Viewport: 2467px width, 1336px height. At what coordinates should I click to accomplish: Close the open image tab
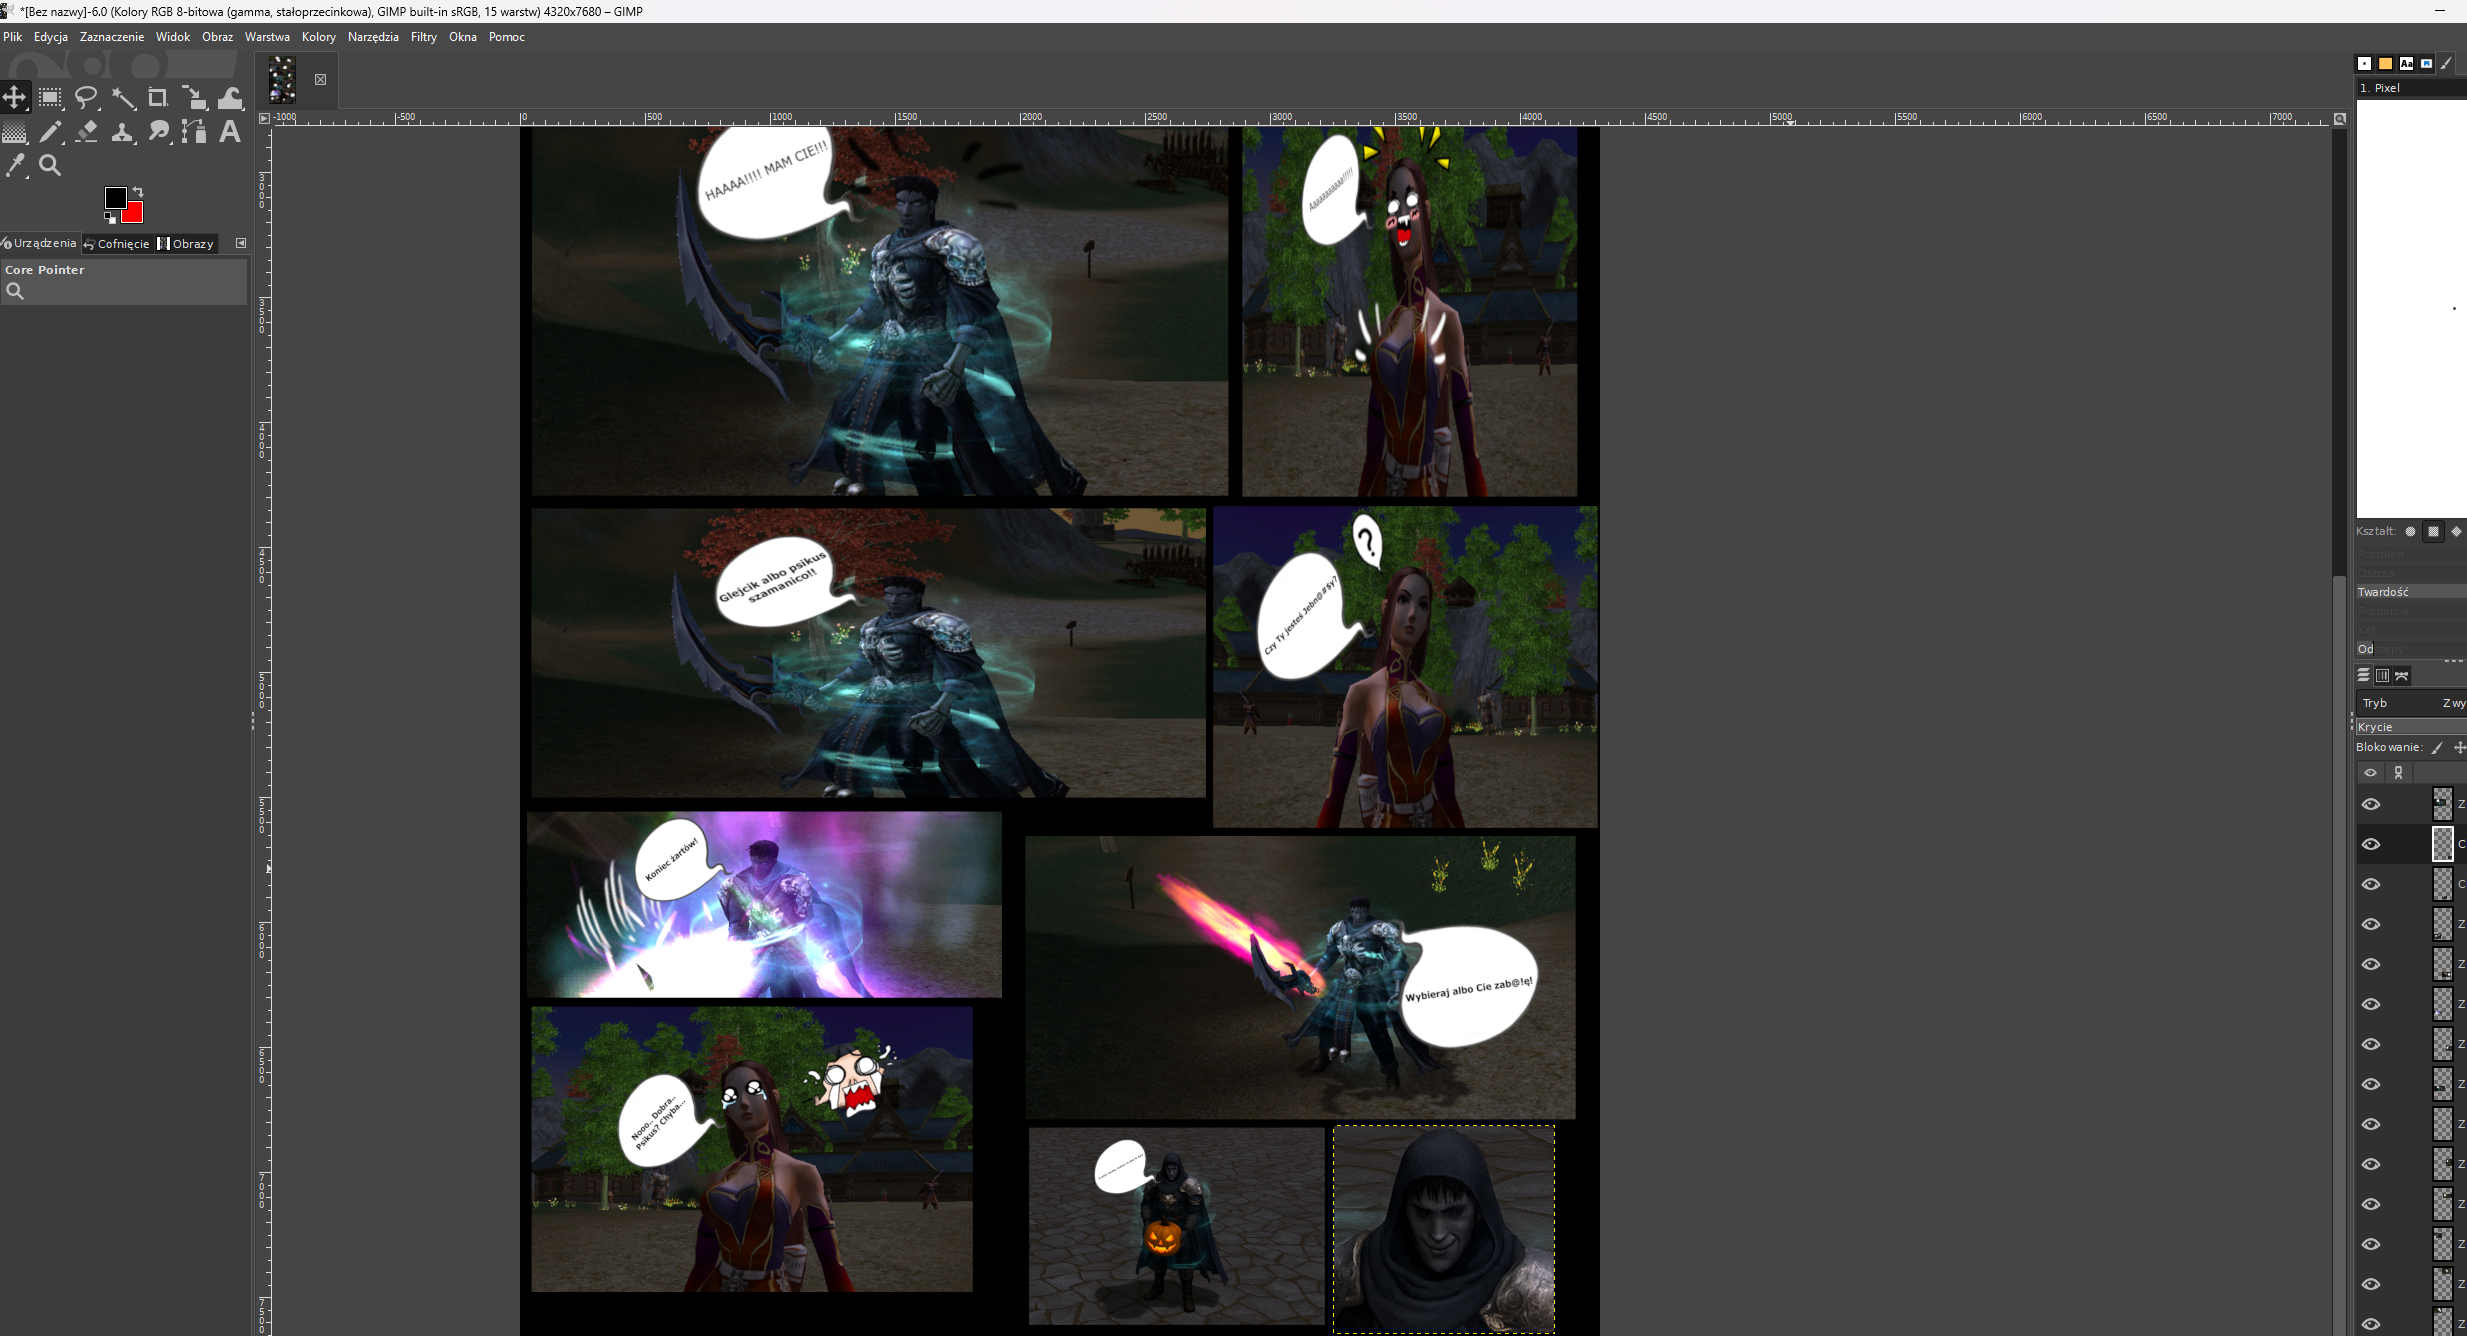pyautogui.click(x=320, y=80)
